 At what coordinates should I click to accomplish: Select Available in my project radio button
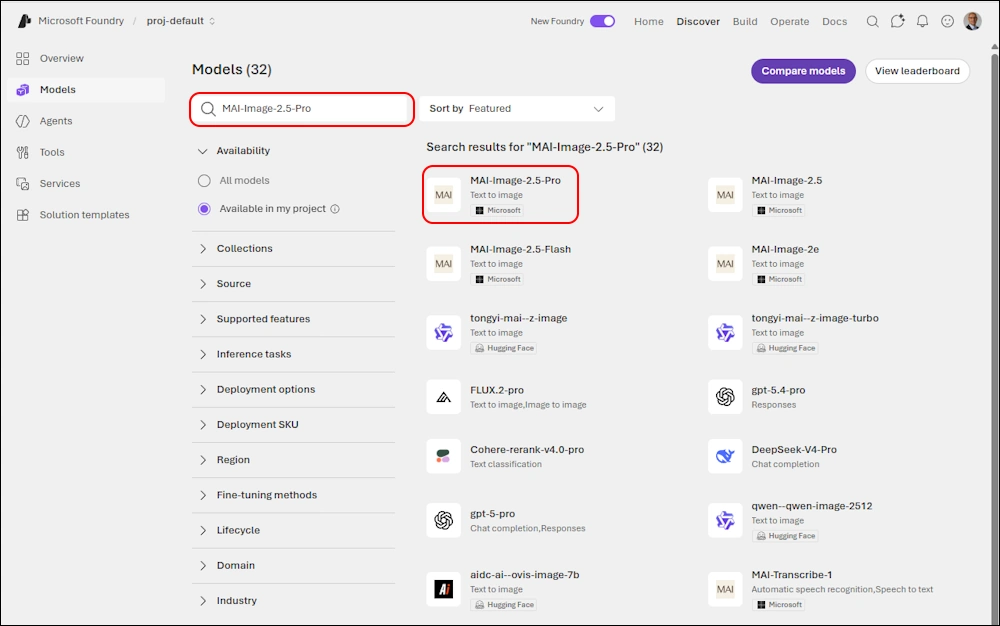coord(204,209)
